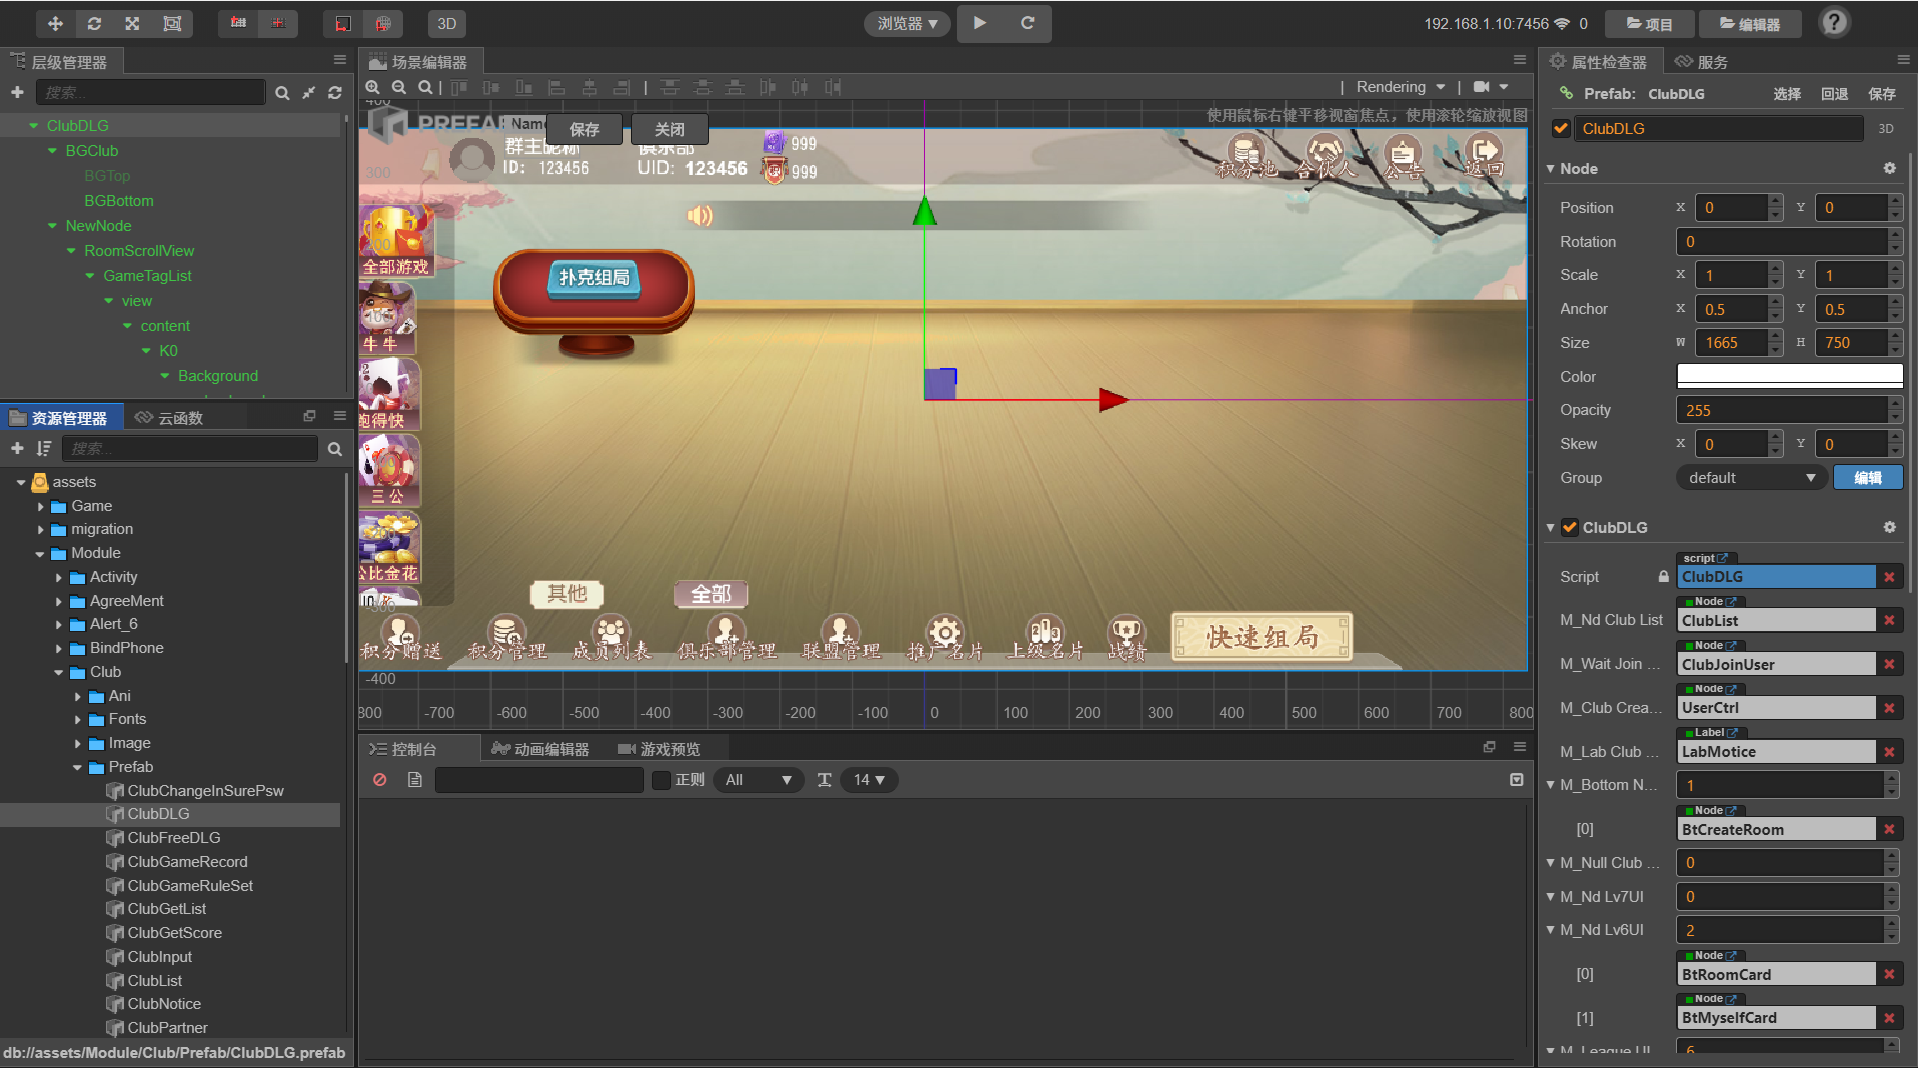Select the ClubFreeDLG prefab asset

coord(174,838)
